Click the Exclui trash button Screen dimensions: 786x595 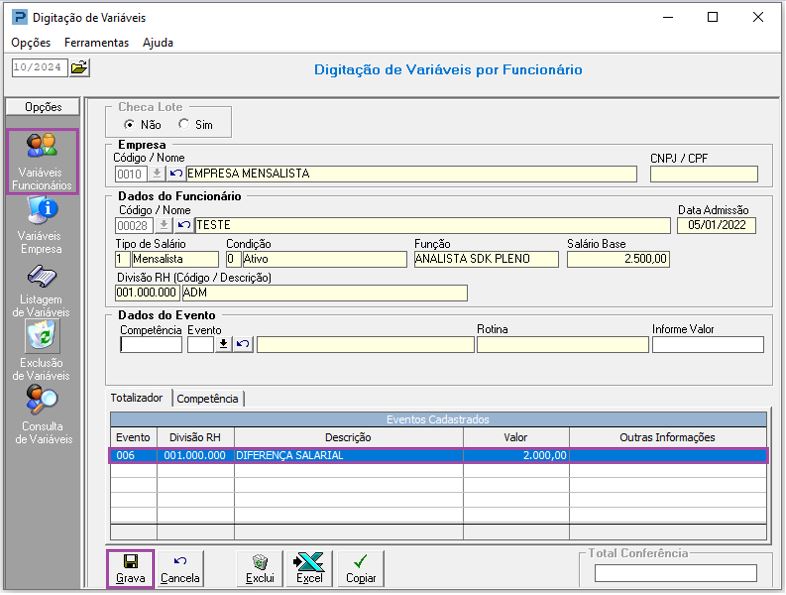(x=260, y=569)
